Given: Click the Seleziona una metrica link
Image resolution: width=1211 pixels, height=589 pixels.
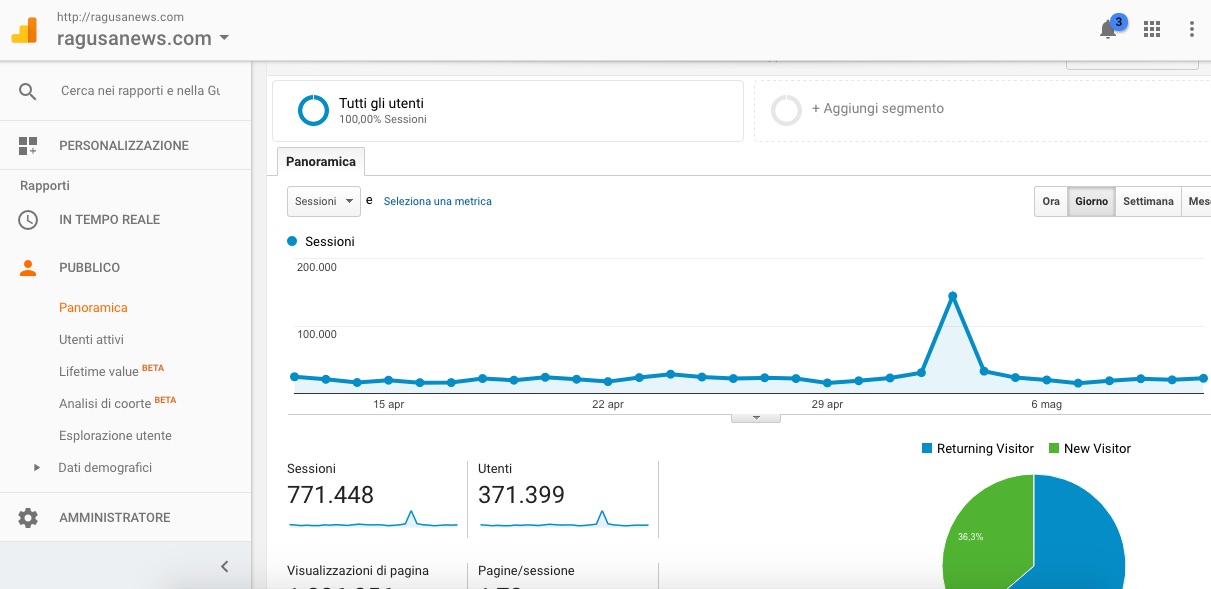Looking at the screenshot, I should tap(437, 201).
